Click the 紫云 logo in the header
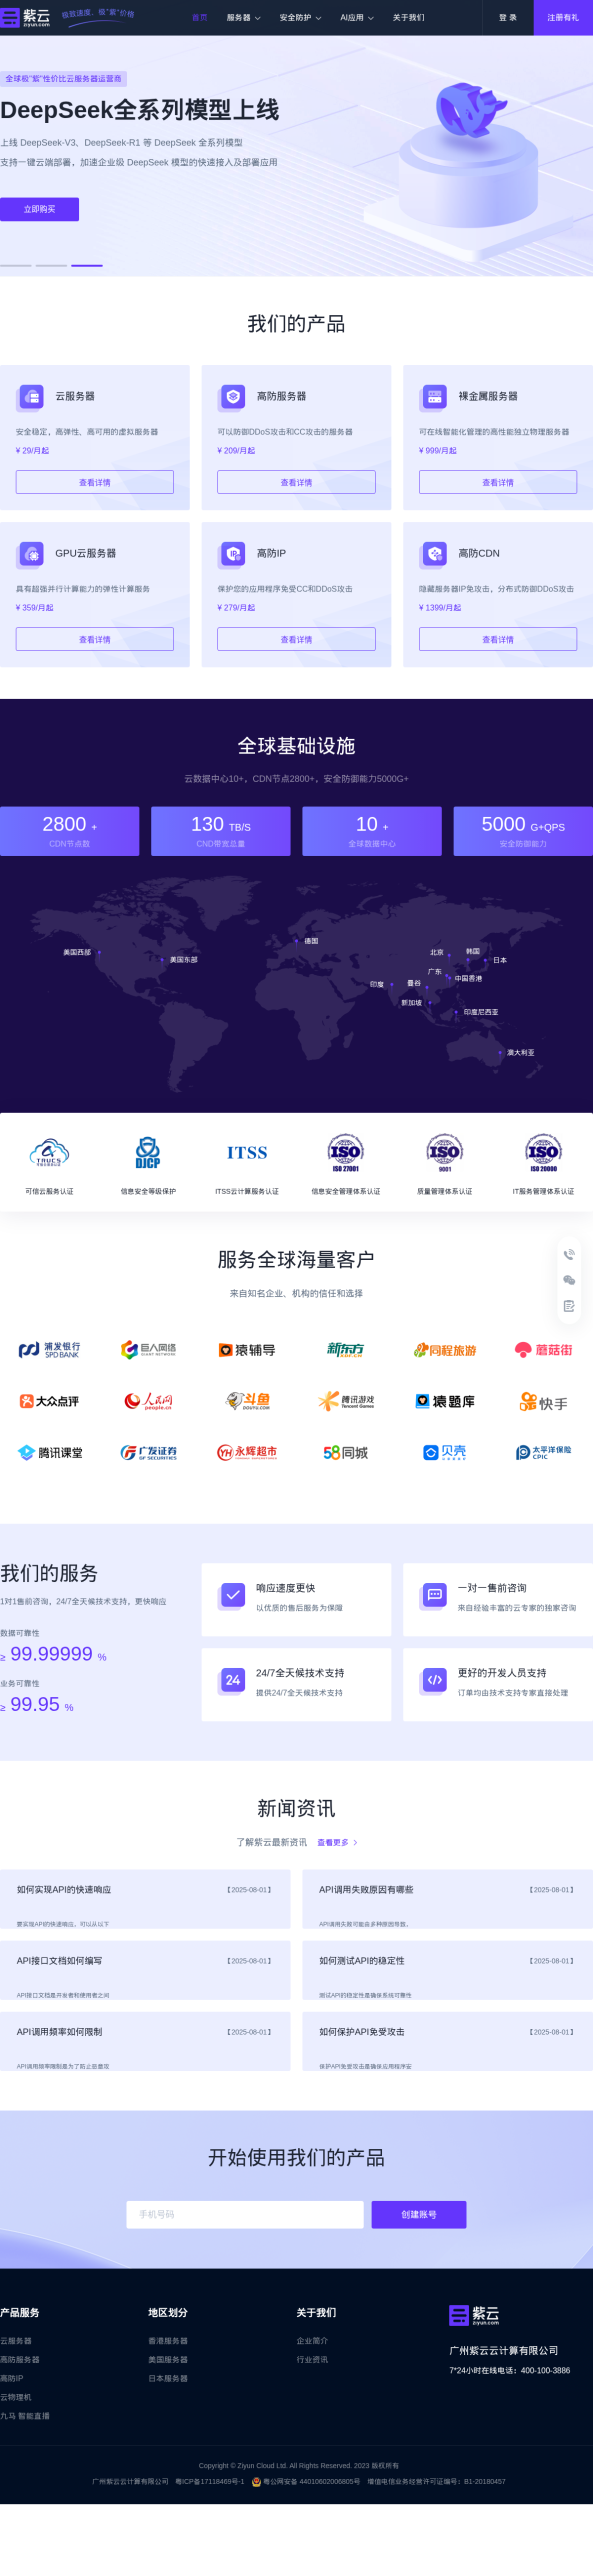Image resolution: width=593 pixels, height=2560 pixels. pyautogui.click(x=26, y=17)
